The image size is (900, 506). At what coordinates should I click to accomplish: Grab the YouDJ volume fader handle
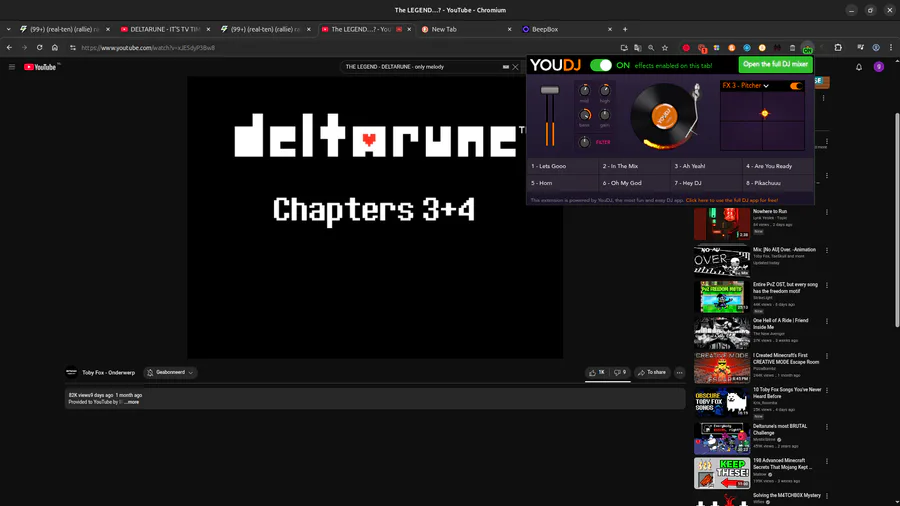(x=549, y=90)
